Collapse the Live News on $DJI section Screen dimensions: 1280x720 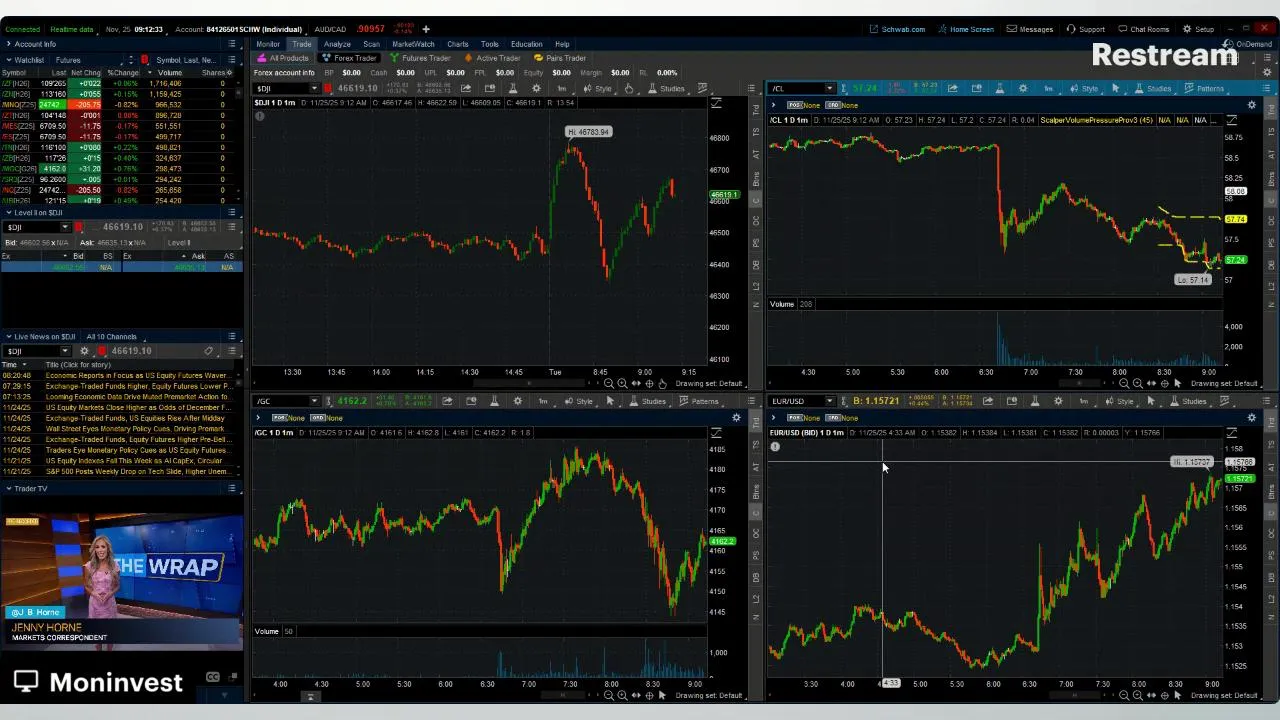click(x=8, y=337)
